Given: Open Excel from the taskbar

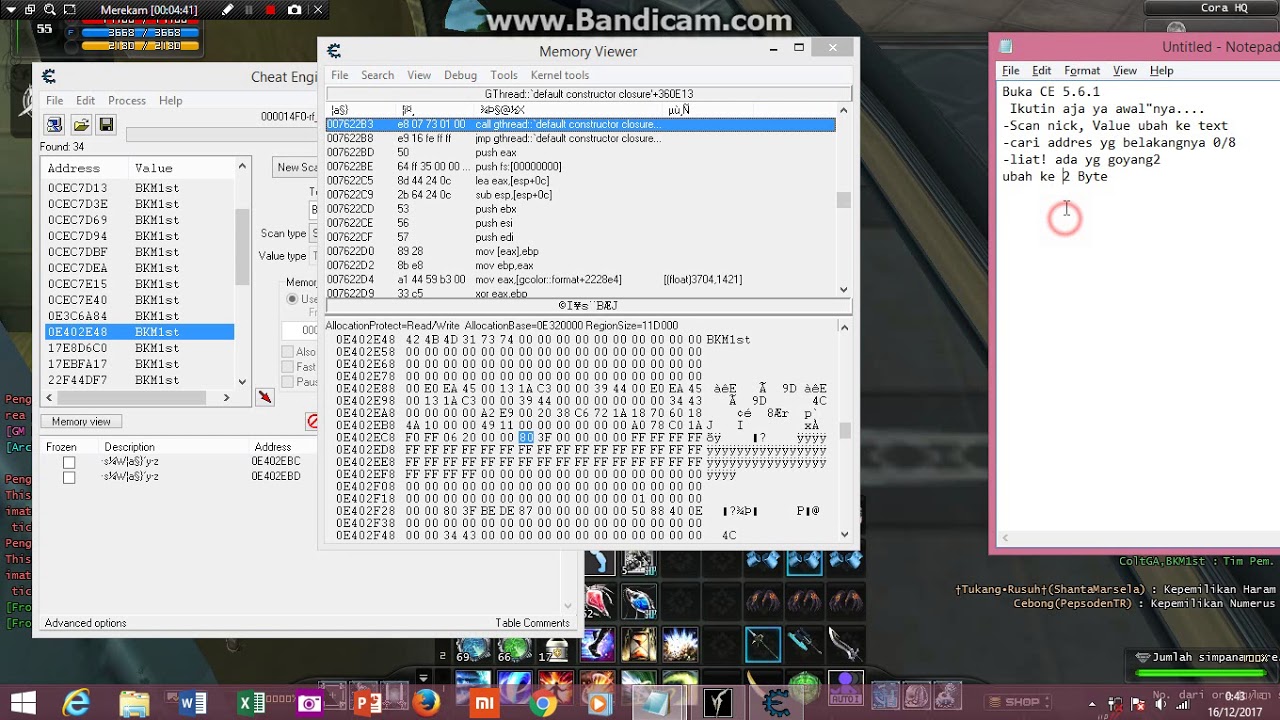Looking at the screenshot, I should 250,703.
